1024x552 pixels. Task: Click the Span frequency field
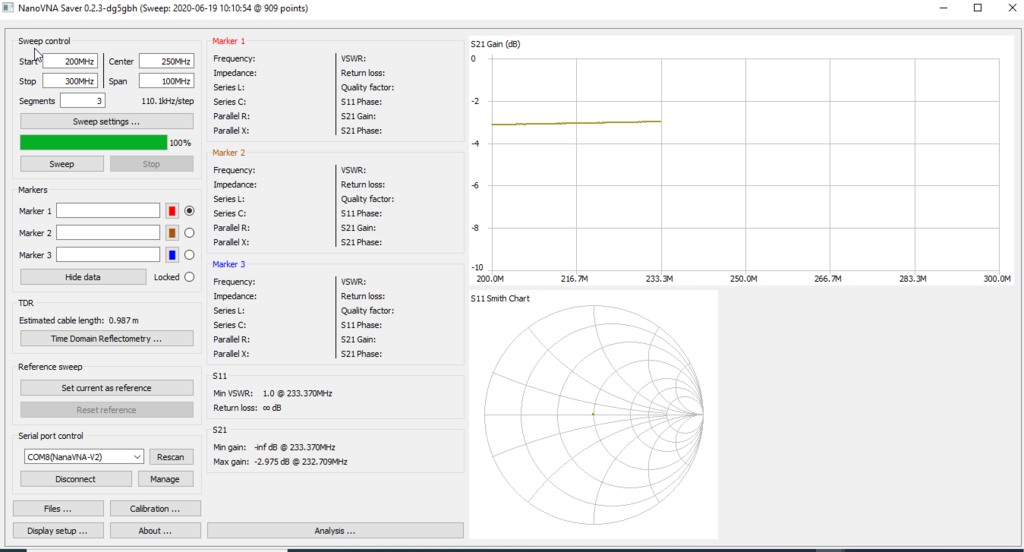167,81
